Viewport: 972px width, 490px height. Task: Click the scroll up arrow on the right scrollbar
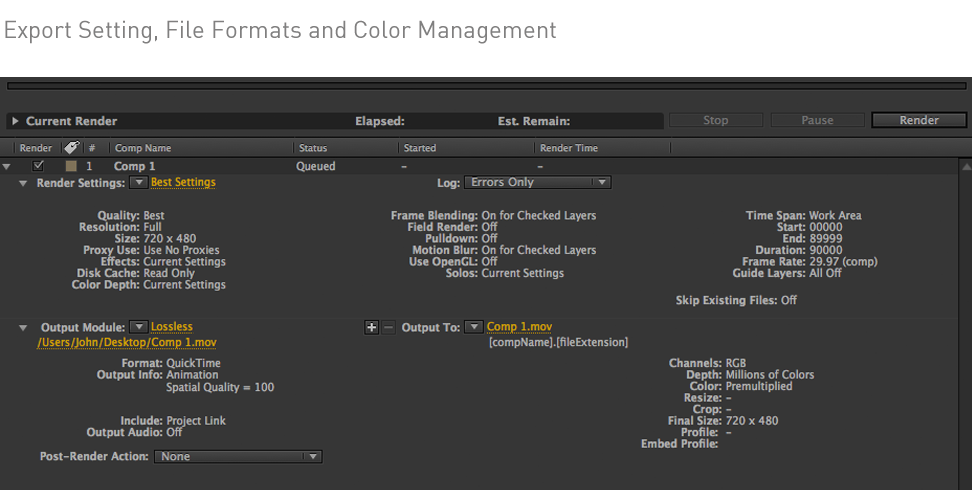click(966, 167)
